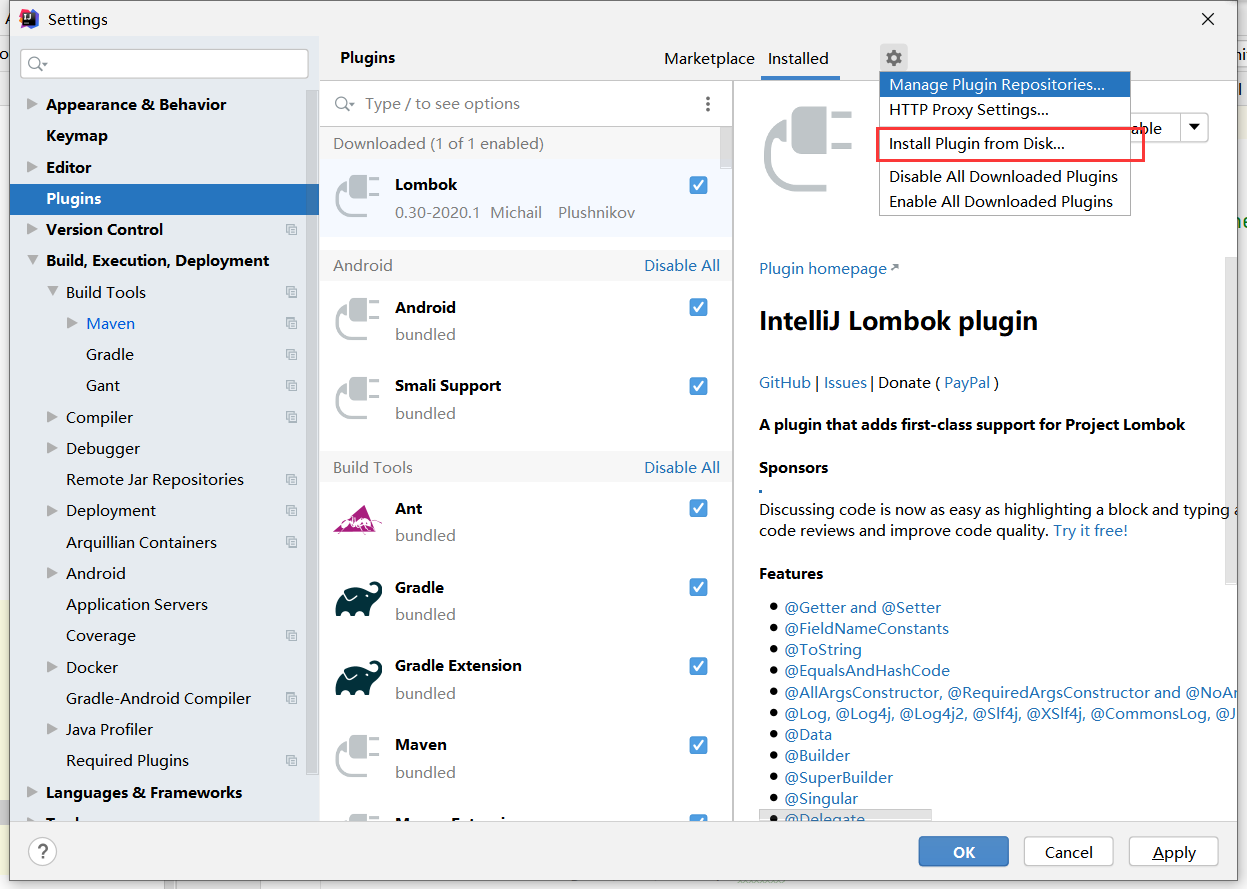Click the Lombok plugin icon in list
Viewport: 1247px width, 889px height.
tap(357, 197)
